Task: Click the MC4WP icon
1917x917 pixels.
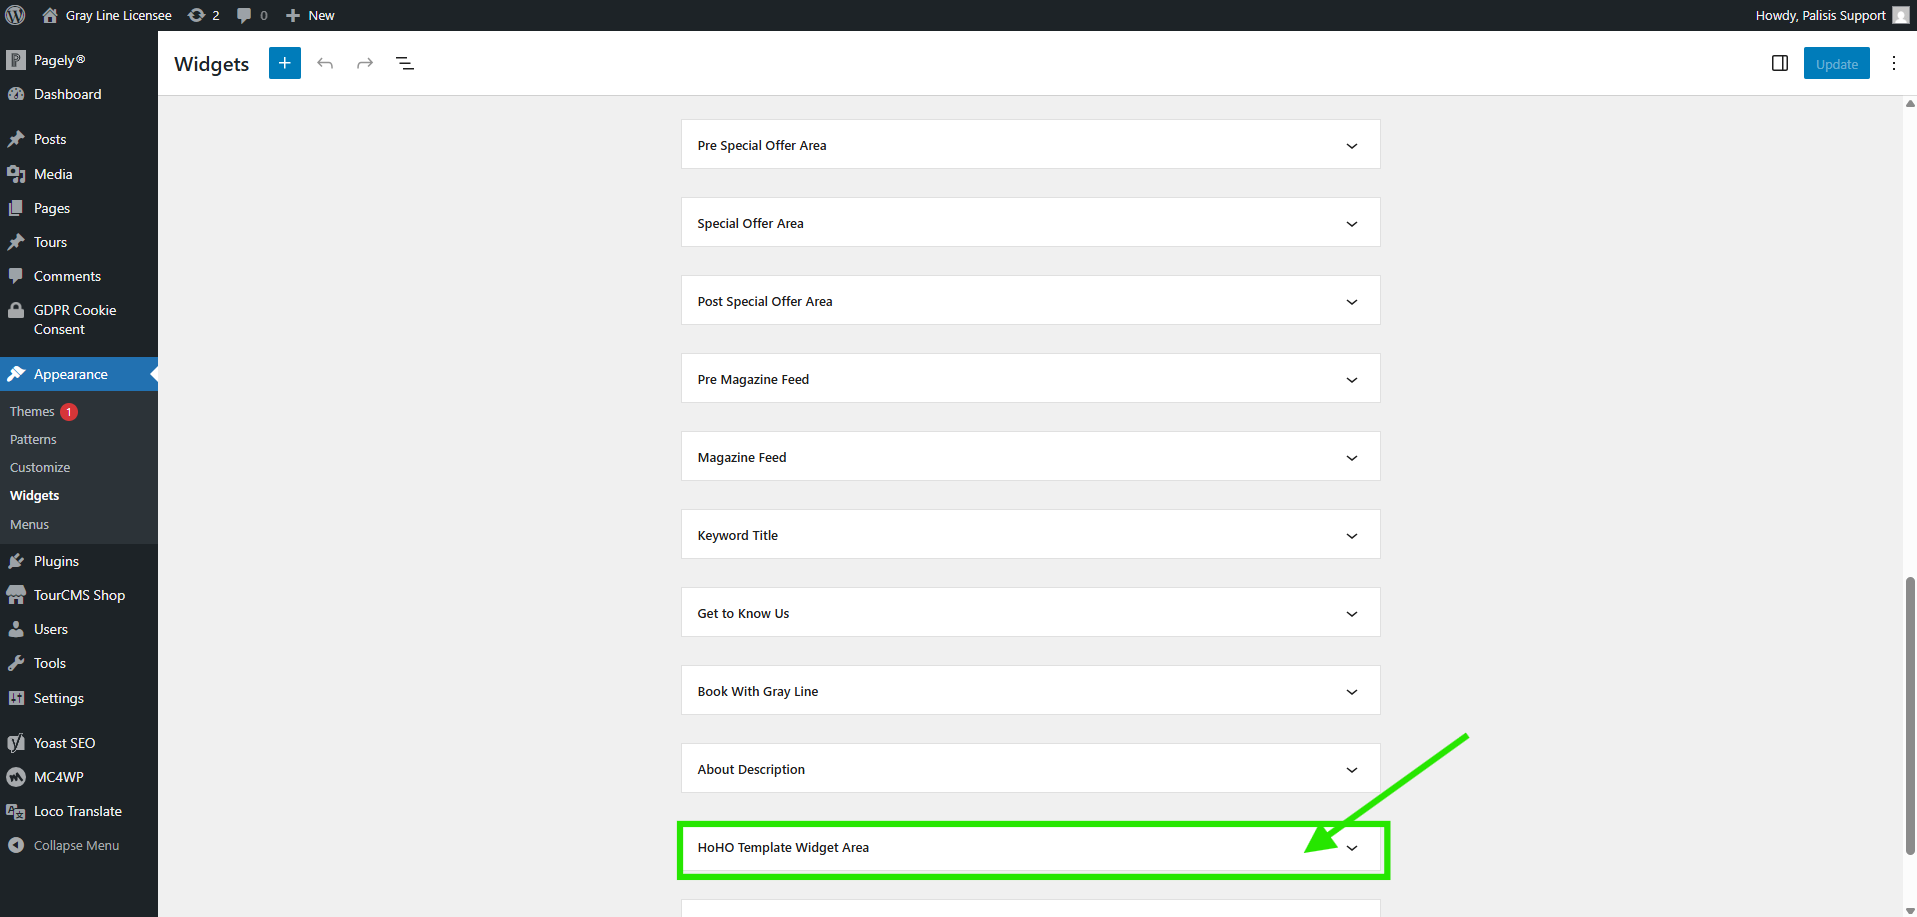Action: pyautogui.click(x=16, y=777)
